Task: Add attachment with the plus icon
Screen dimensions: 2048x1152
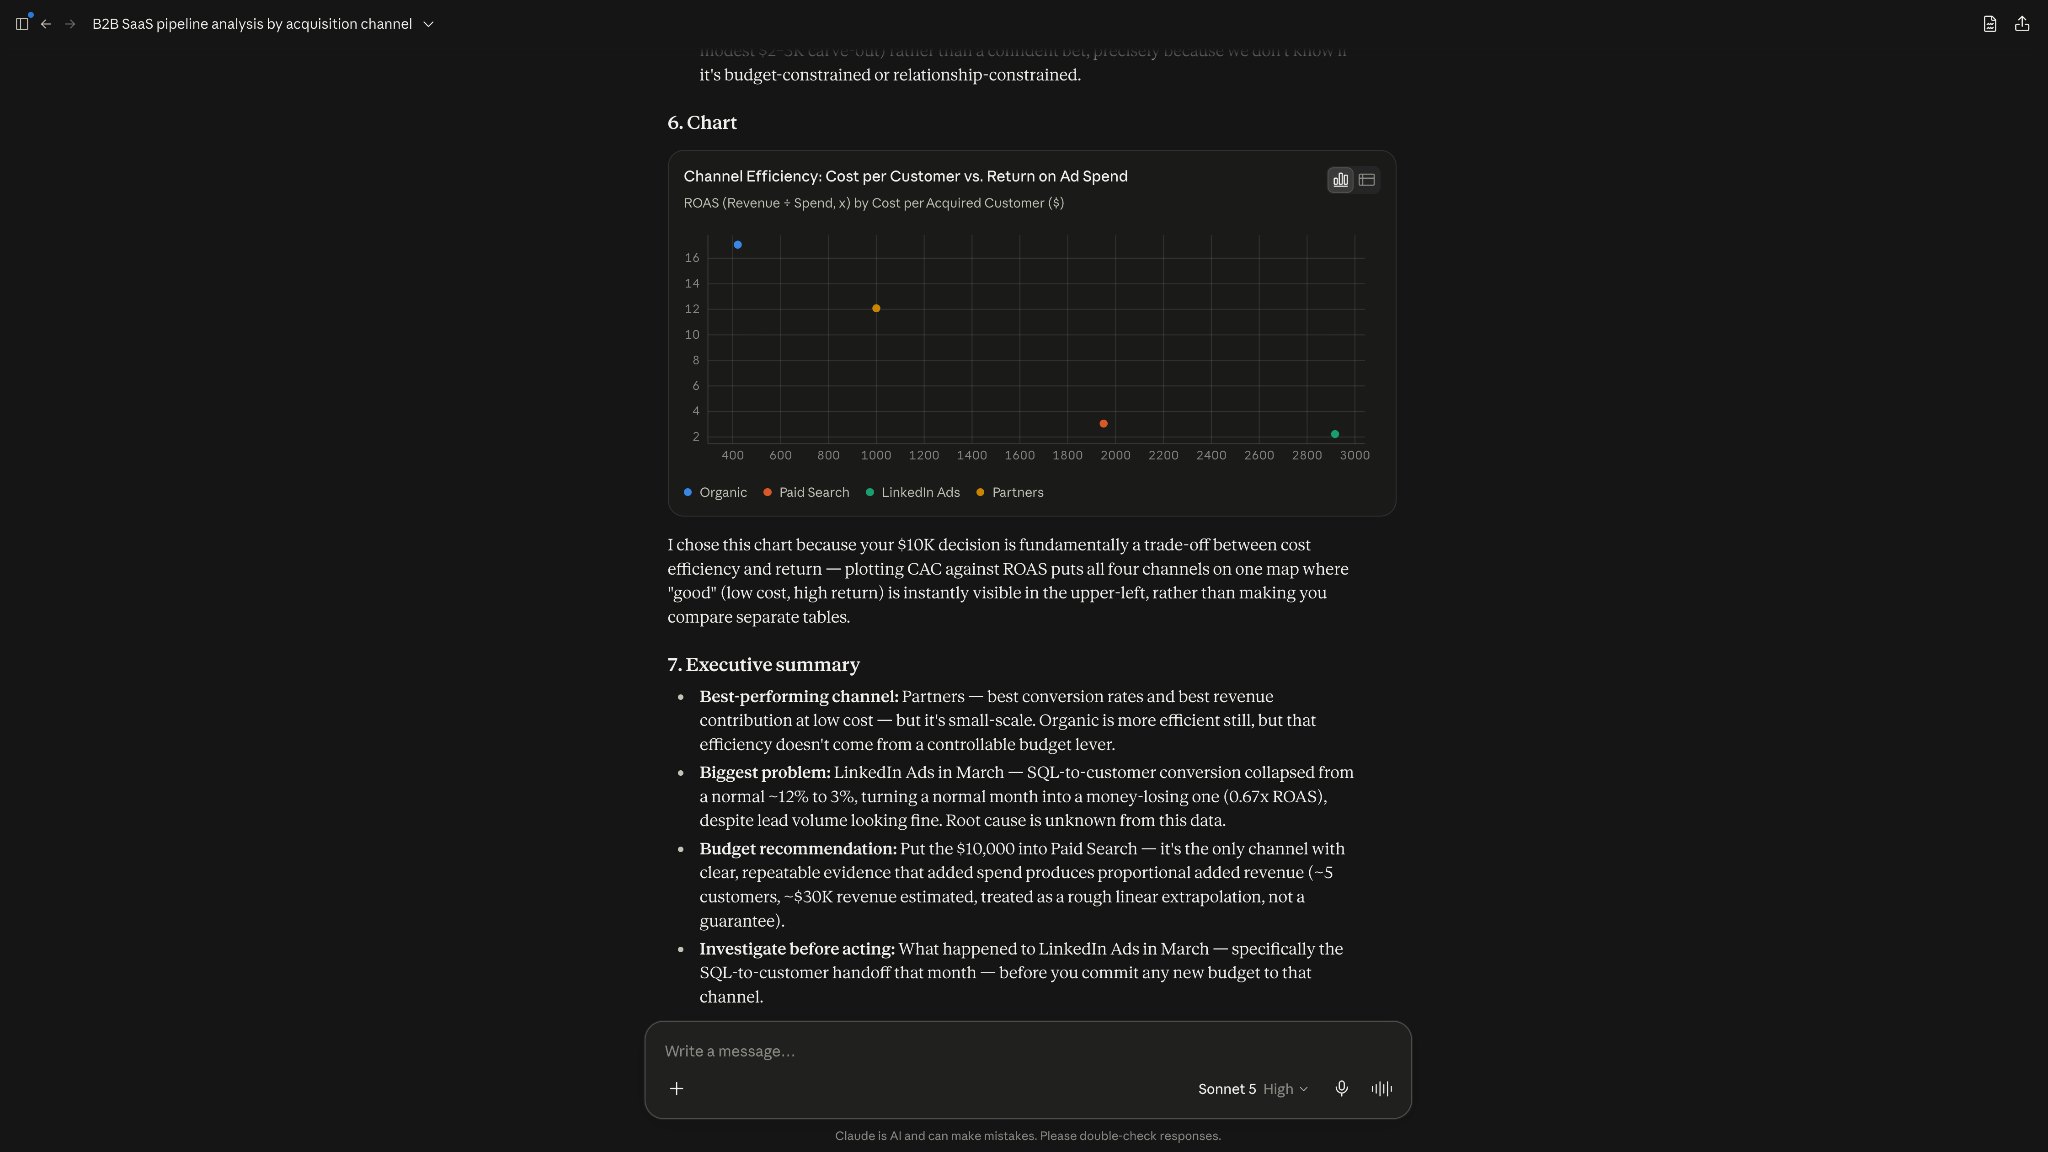Action: coord(676,1089)
